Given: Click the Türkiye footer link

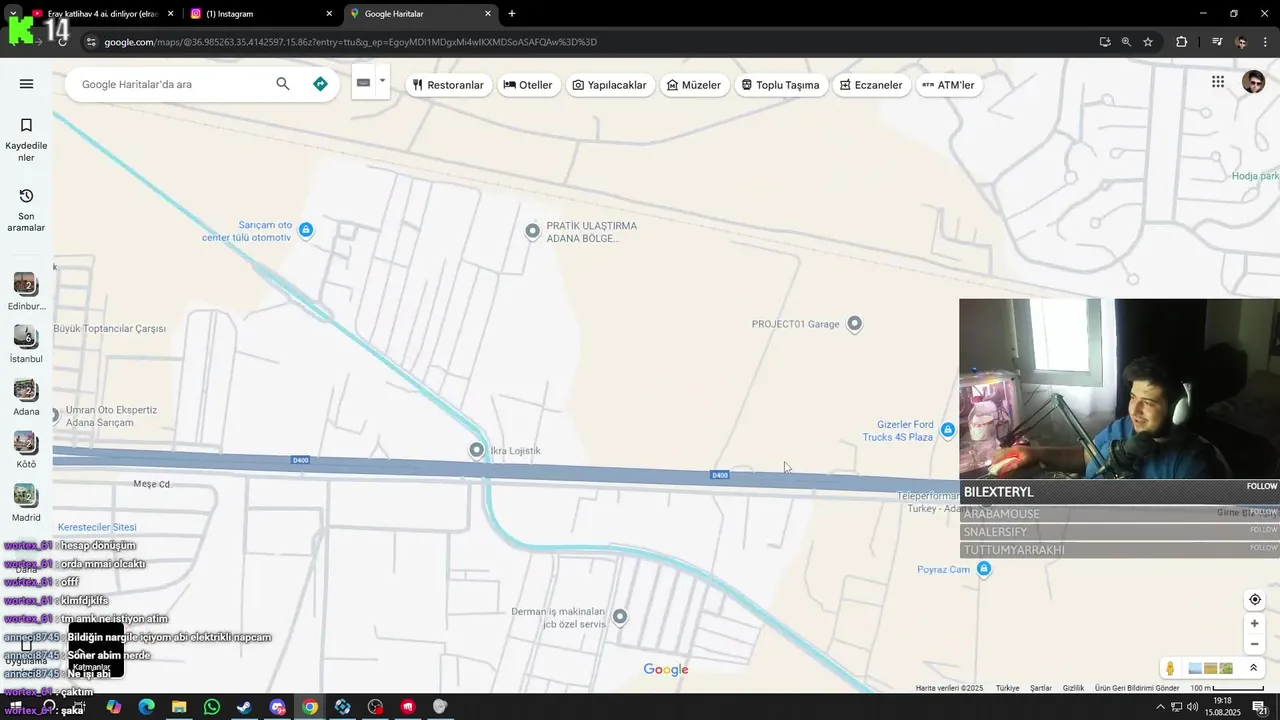Looking at the screenshot, I should click(1007, 688).
